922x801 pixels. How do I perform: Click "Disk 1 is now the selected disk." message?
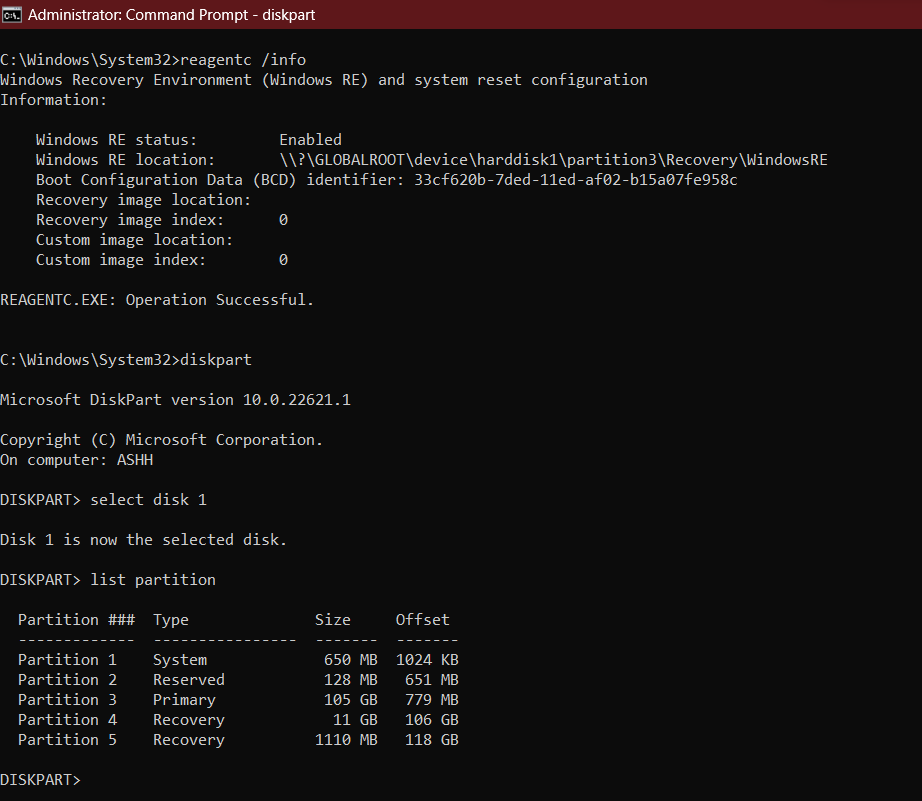click(x=143, y=540)
